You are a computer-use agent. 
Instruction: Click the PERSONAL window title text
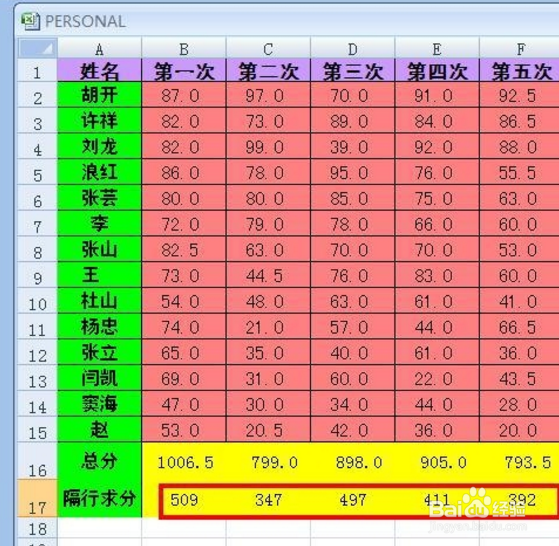pos(86,21)
